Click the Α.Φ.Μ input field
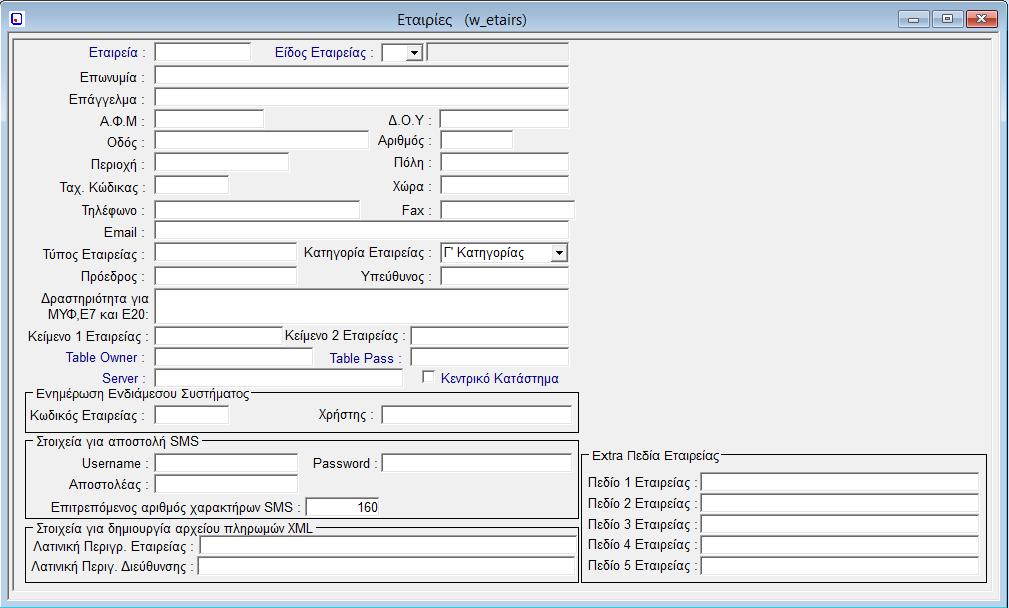This screenshot has width=1009, height=608. coord(209,120)
